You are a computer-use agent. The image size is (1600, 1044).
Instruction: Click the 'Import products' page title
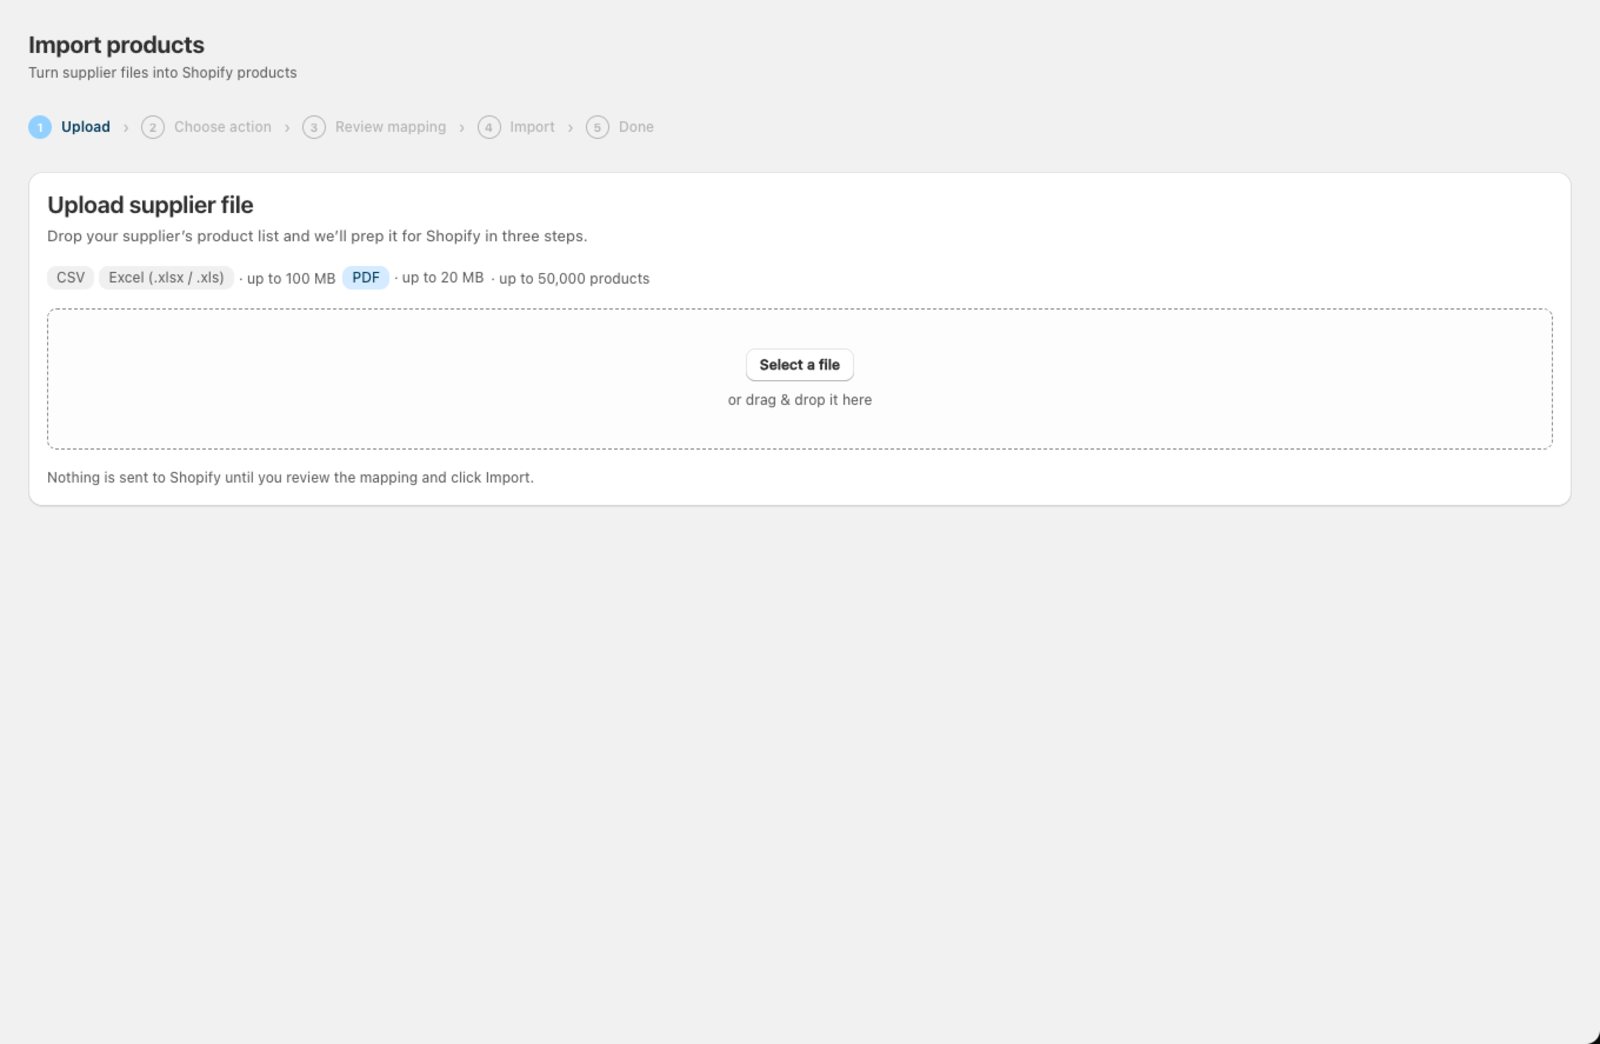tap(116, 45)
